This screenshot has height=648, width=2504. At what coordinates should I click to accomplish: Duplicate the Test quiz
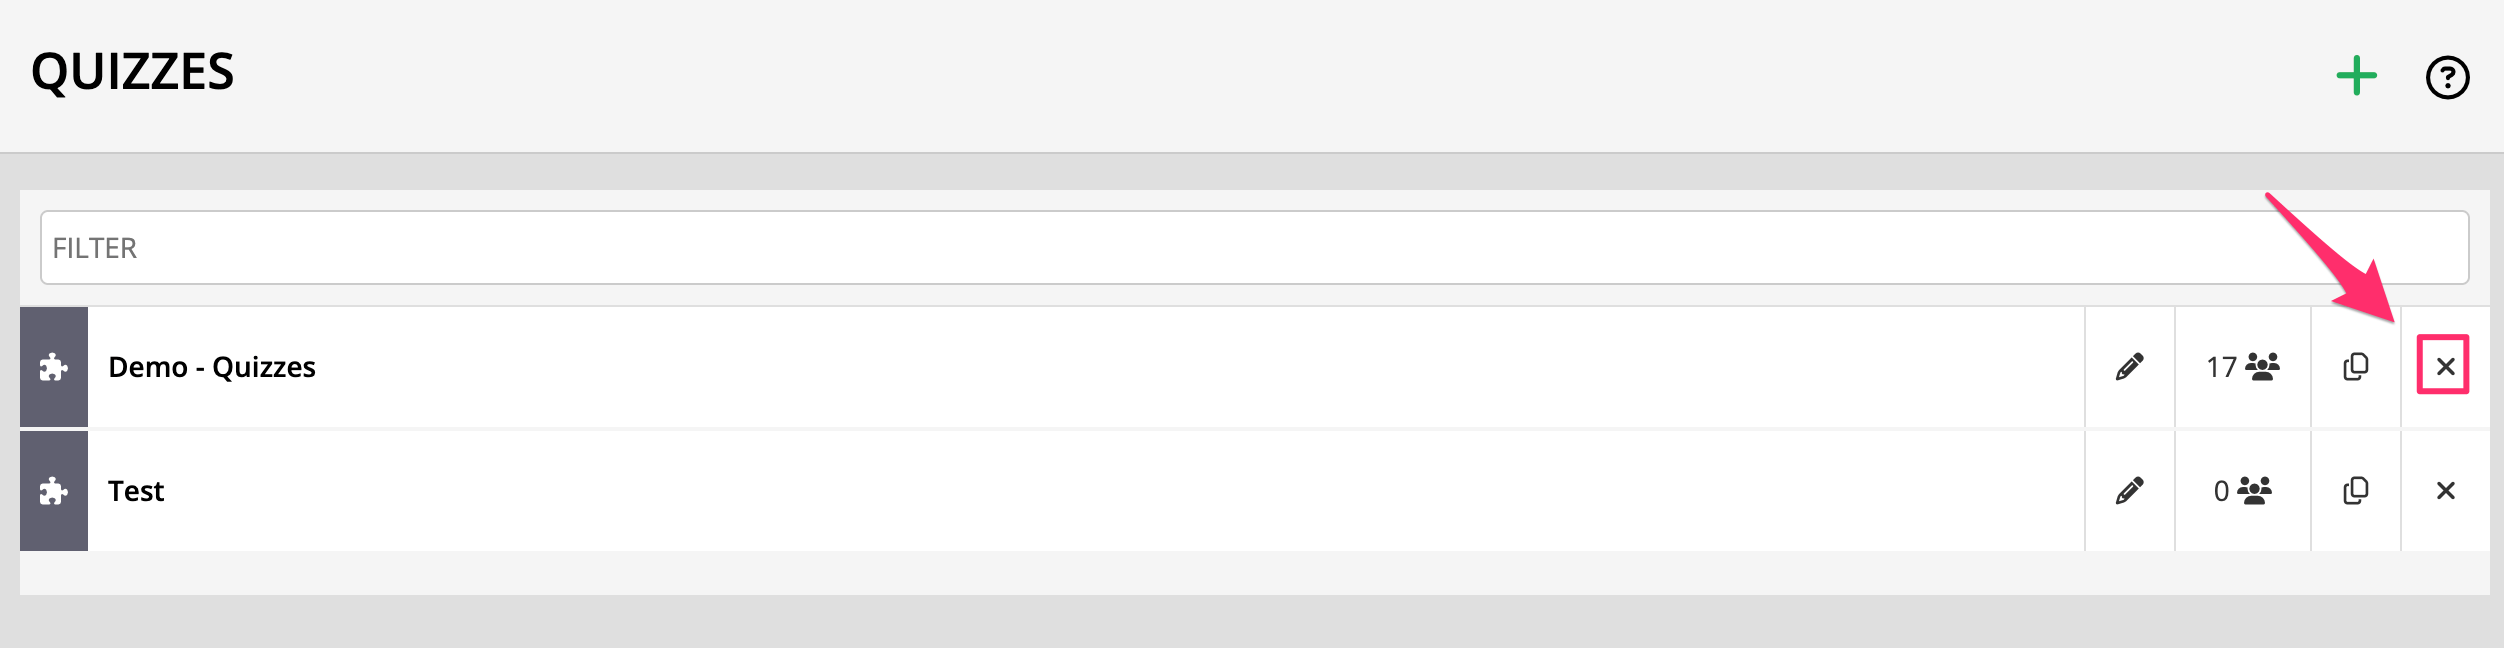(2355, 491)
